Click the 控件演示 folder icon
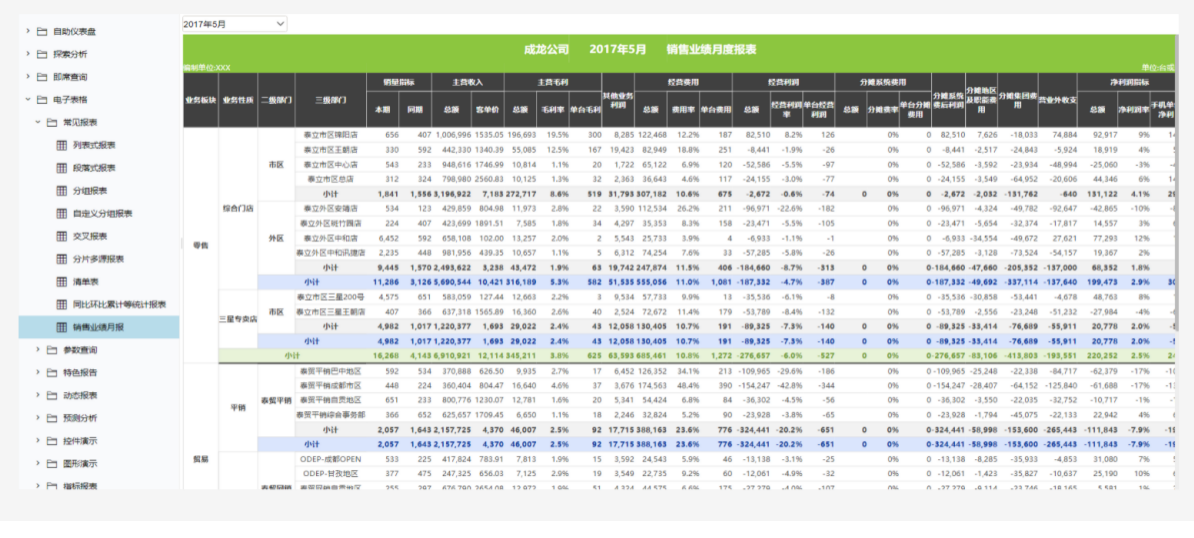Screen dimensions: 1194x538 pos(51,441)
